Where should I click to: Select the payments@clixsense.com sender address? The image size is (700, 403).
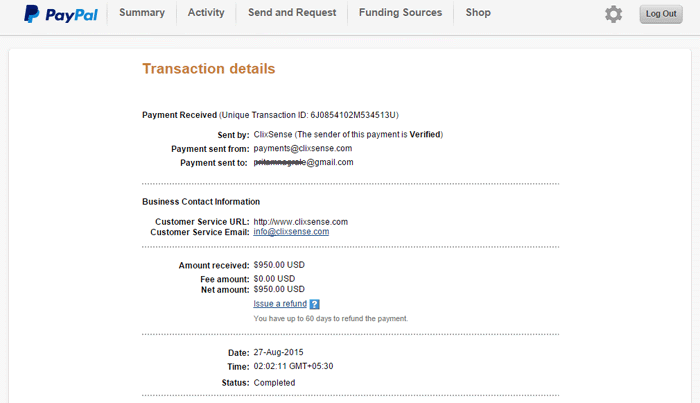303,148
